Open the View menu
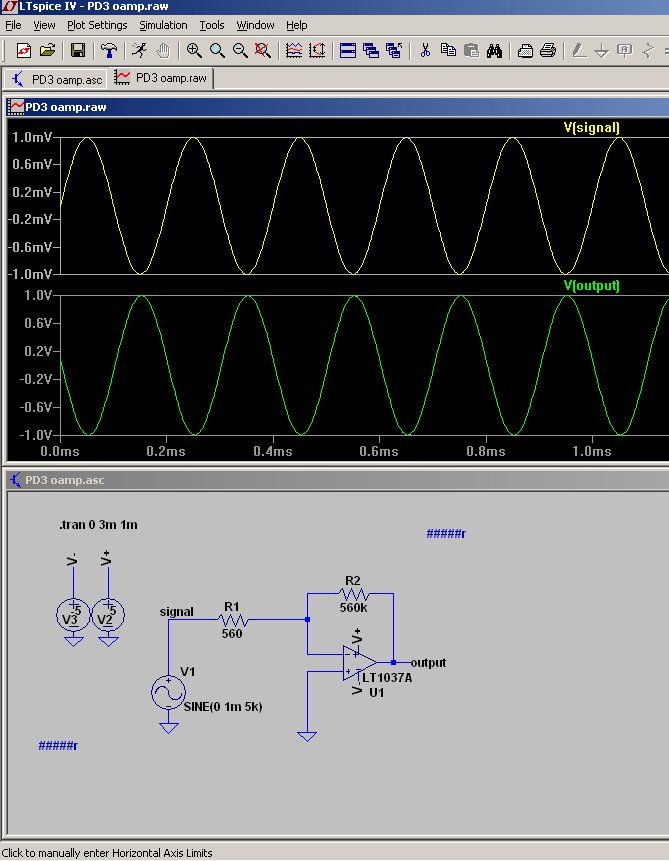The width and height of the screenshot is (669, 861). (x=44, y=25)
